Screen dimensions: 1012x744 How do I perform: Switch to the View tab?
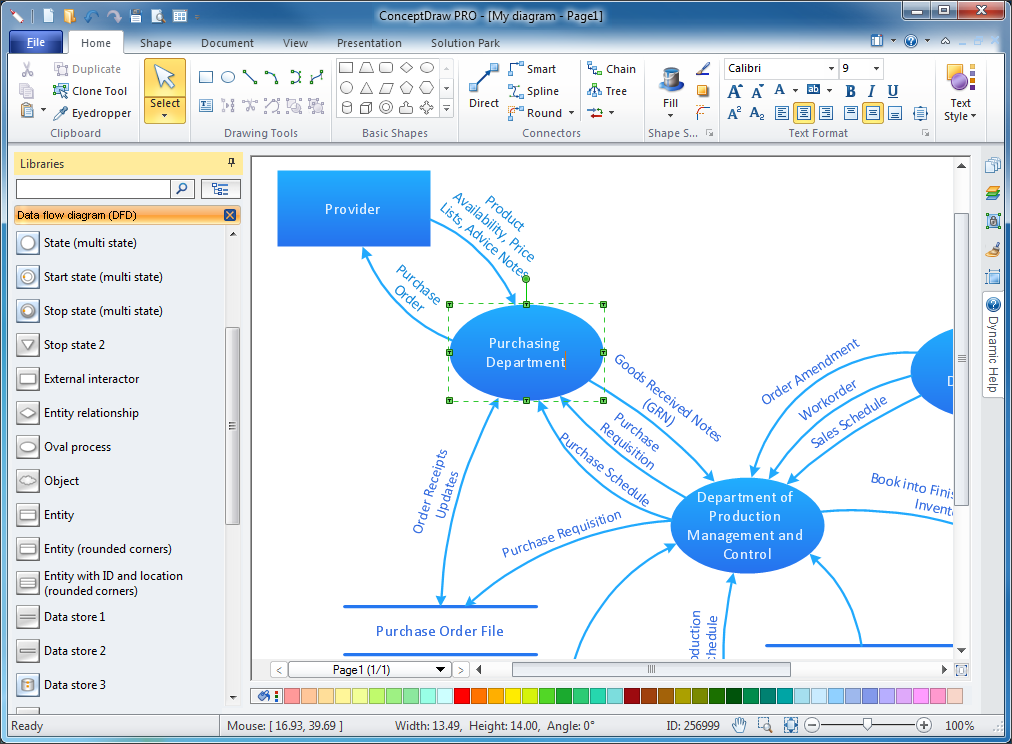coord(295,43)
